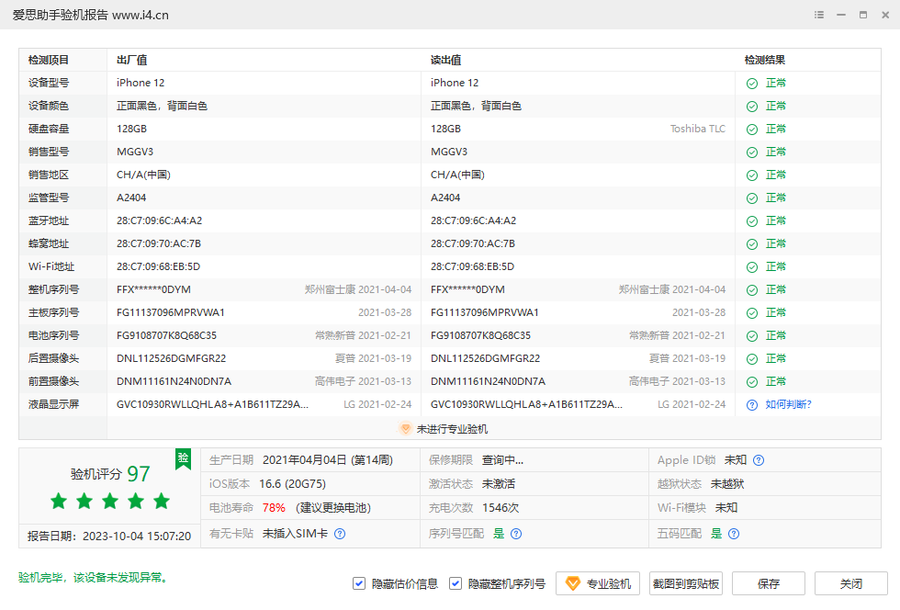This screenshot has width=900, height=610.
Task: Click the 报告日期 2023-10-04 15:07:20 text
Action: coord(109,537)
